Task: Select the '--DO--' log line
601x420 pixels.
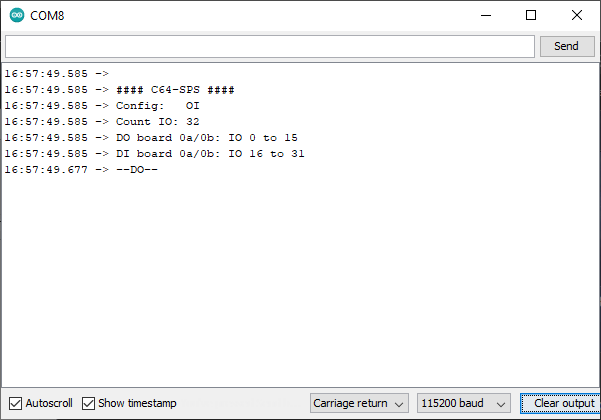Action: coord(81,170)
